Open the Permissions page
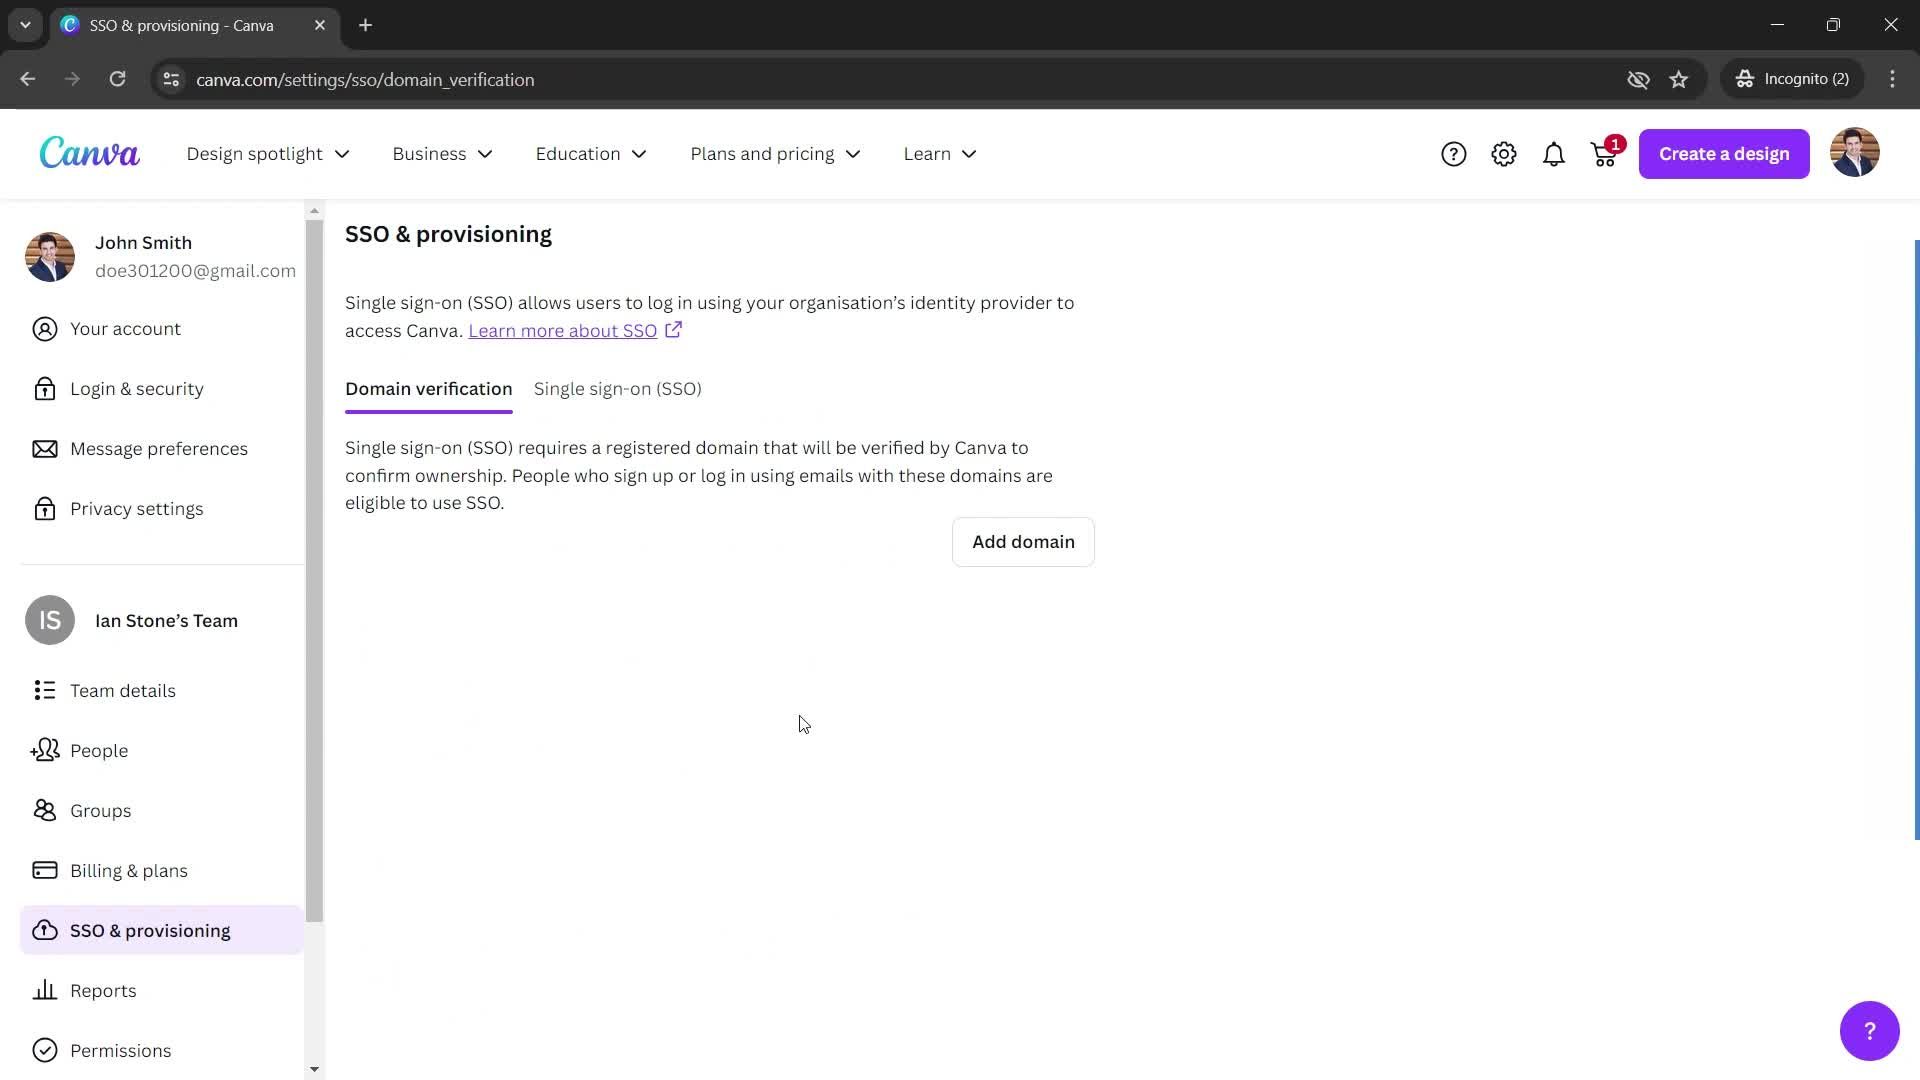This screenshot has width=1920, height=1080. pos(160,1051)
